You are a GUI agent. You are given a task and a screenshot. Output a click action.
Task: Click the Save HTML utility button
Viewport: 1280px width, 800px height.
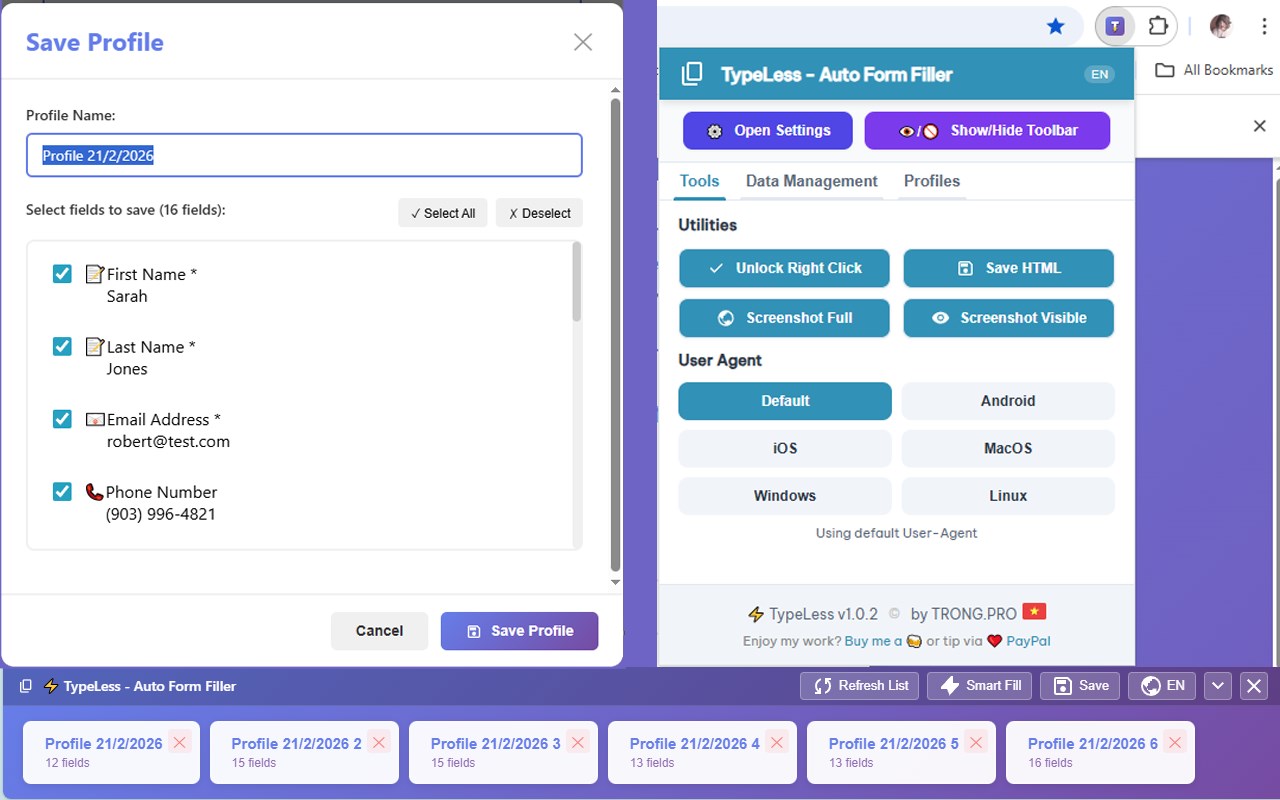point(1009,268)
